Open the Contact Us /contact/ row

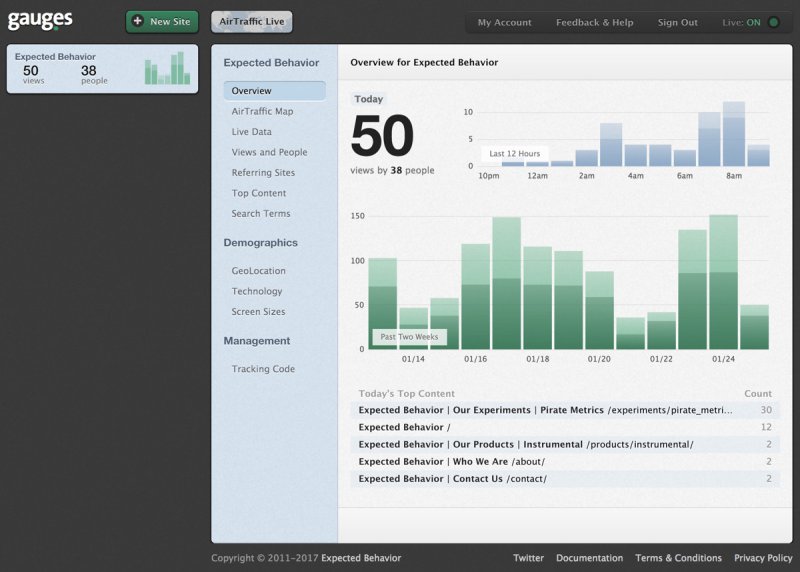pos(565,479)
